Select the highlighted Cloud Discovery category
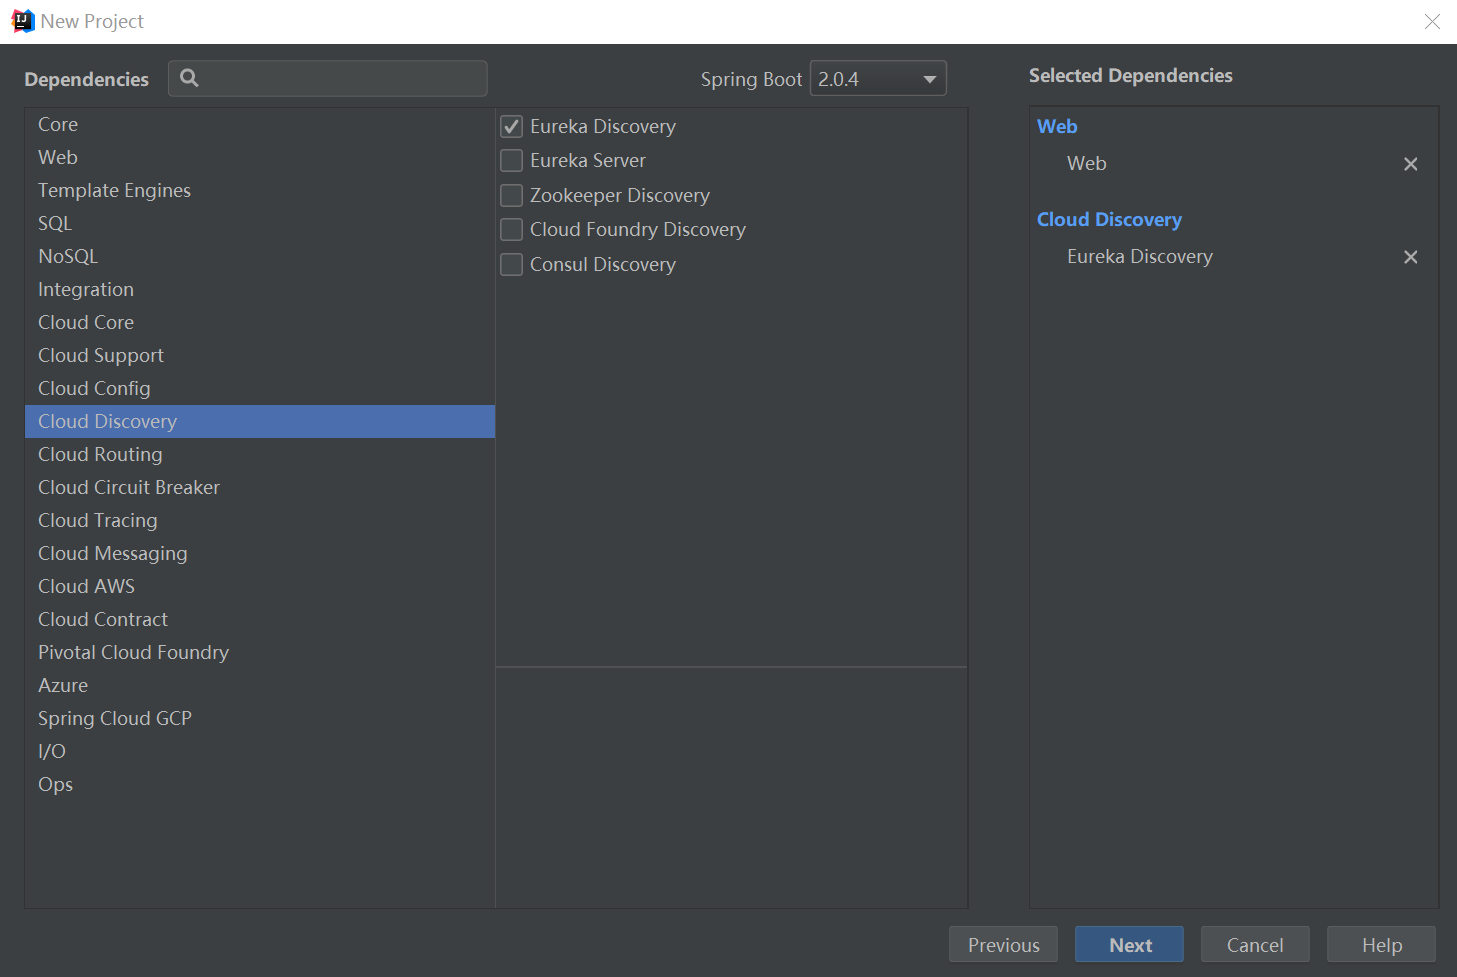This screenshot has width=1457, height=977. (x=260, y=421)
